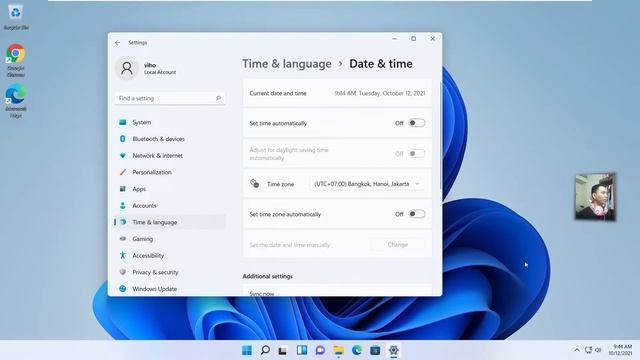This screenshot has width=640, height=360.
Task: Open Microsoft Store from the taskbar
Action: pos(375,350)
